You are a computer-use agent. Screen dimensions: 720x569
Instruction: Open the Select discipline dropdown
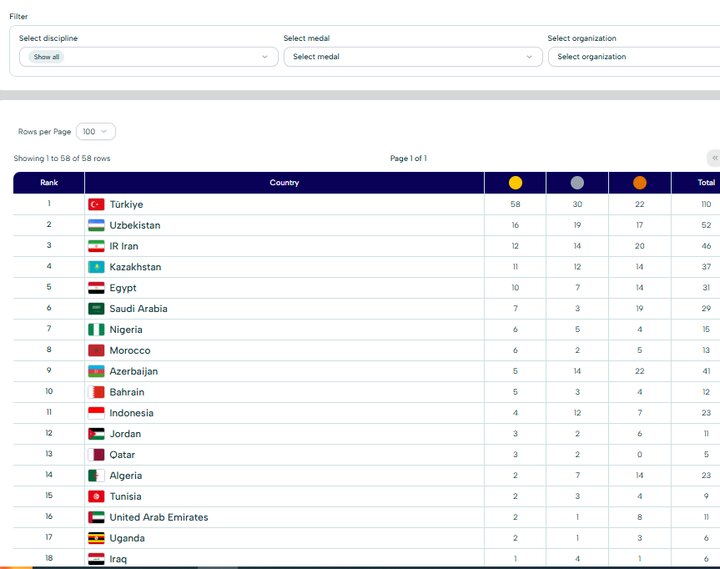(x=148, y=57)
